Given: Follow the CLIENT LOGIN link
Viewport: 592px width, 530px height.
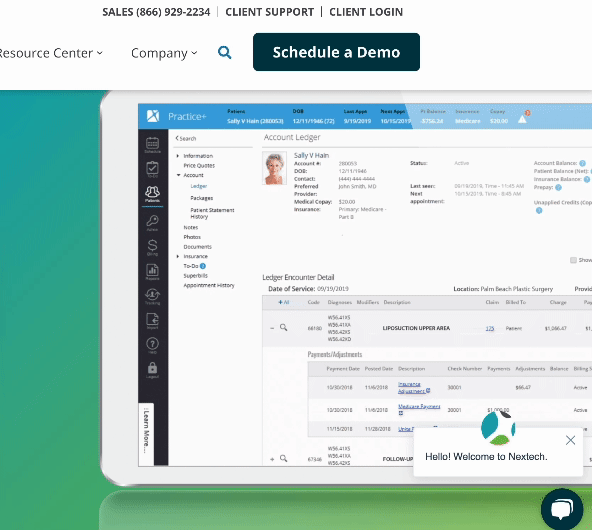Looking at the screenshot, I should click(366, 12).
